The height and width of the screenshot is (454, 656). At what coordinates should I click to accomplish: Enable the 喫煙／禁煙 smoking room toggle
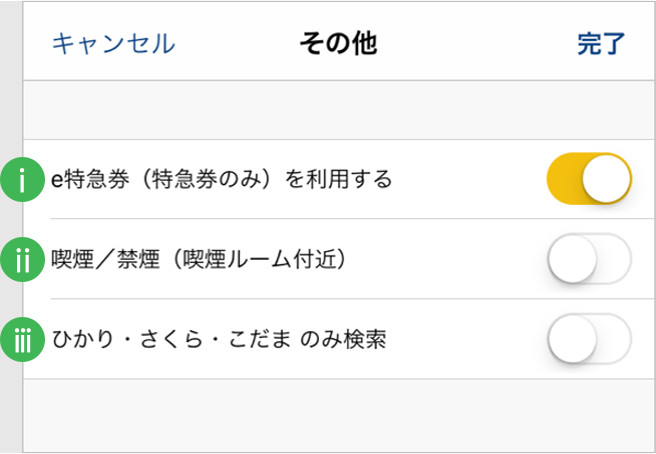click(x=589, y=259)
